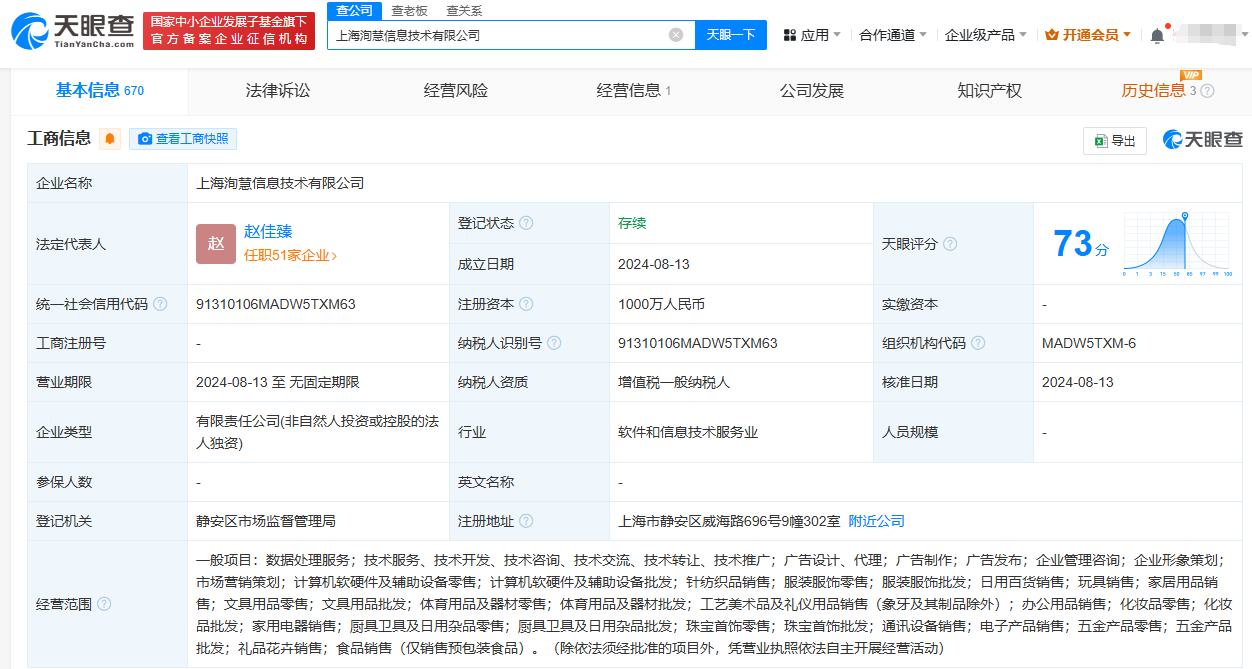The image size is (1252, 669).
Task: Switch to the 公司发展 tab
Action: pyautogui.click(x=812, y=91)
